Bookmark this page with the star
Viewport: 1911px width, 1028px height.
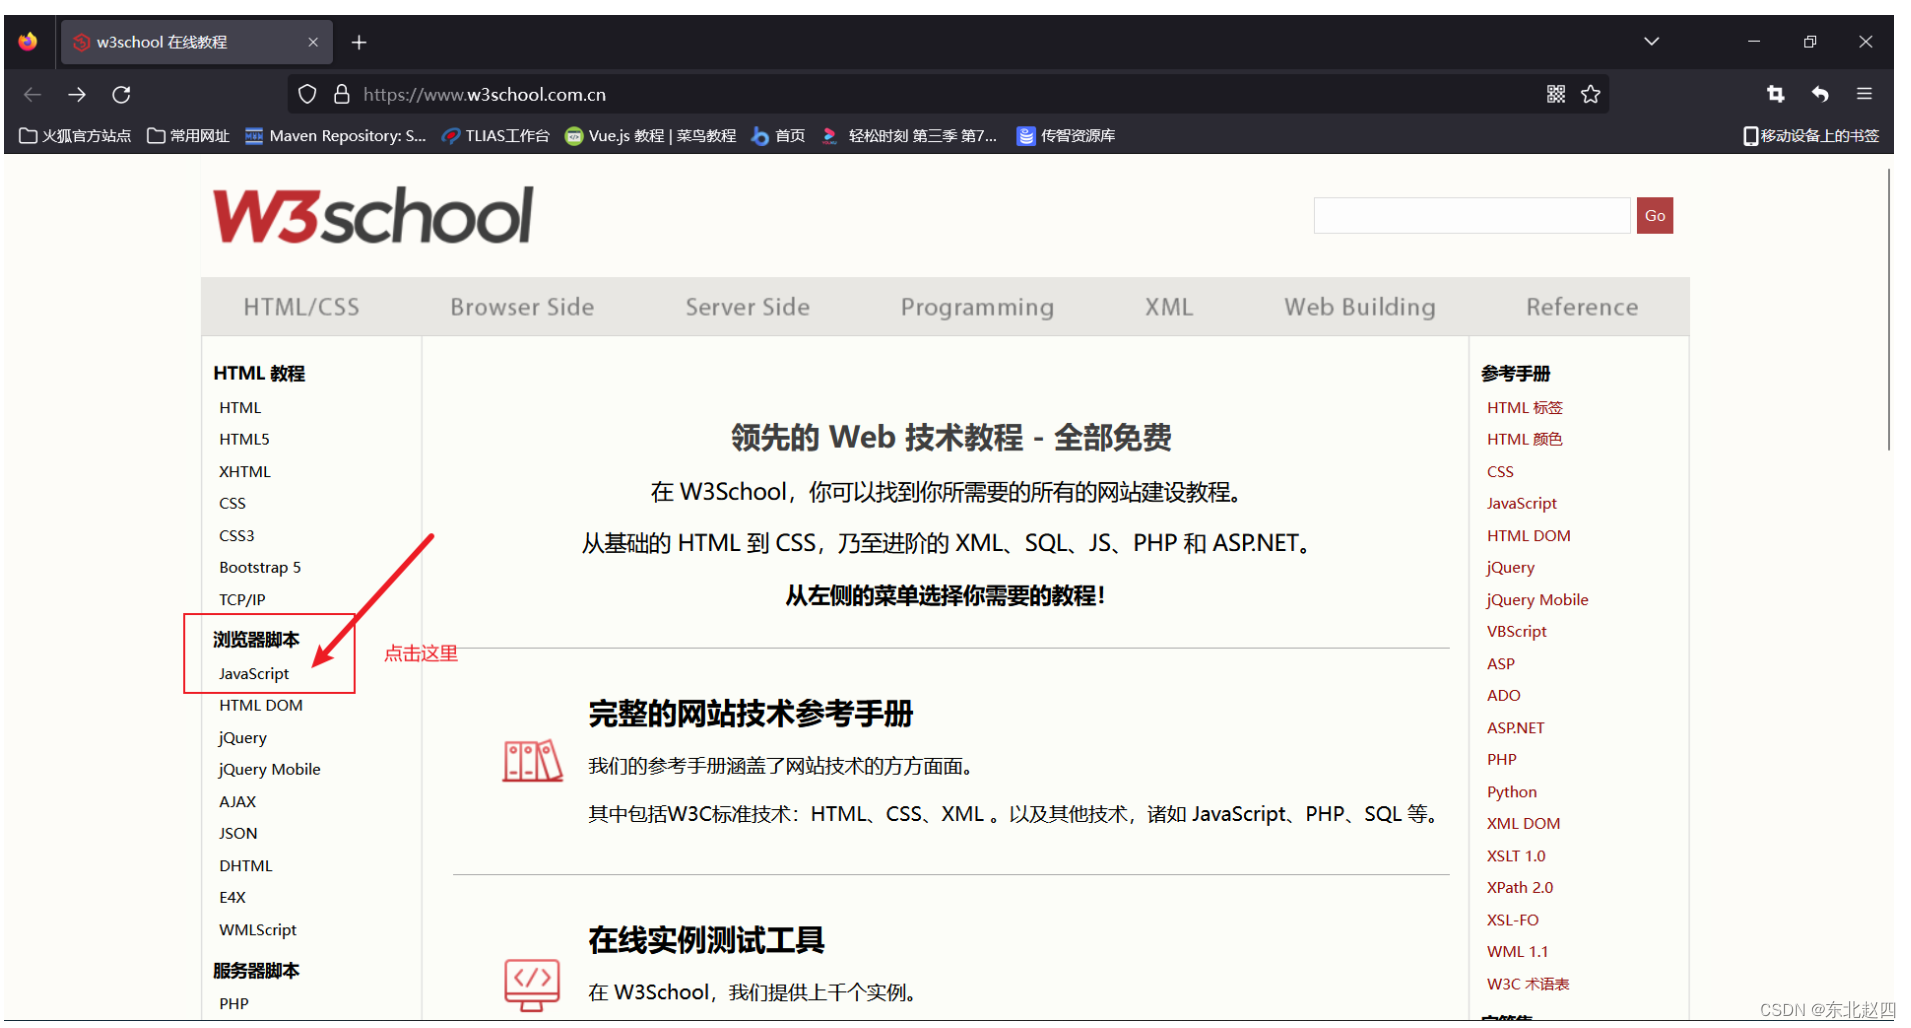(x=1590, y=94)
